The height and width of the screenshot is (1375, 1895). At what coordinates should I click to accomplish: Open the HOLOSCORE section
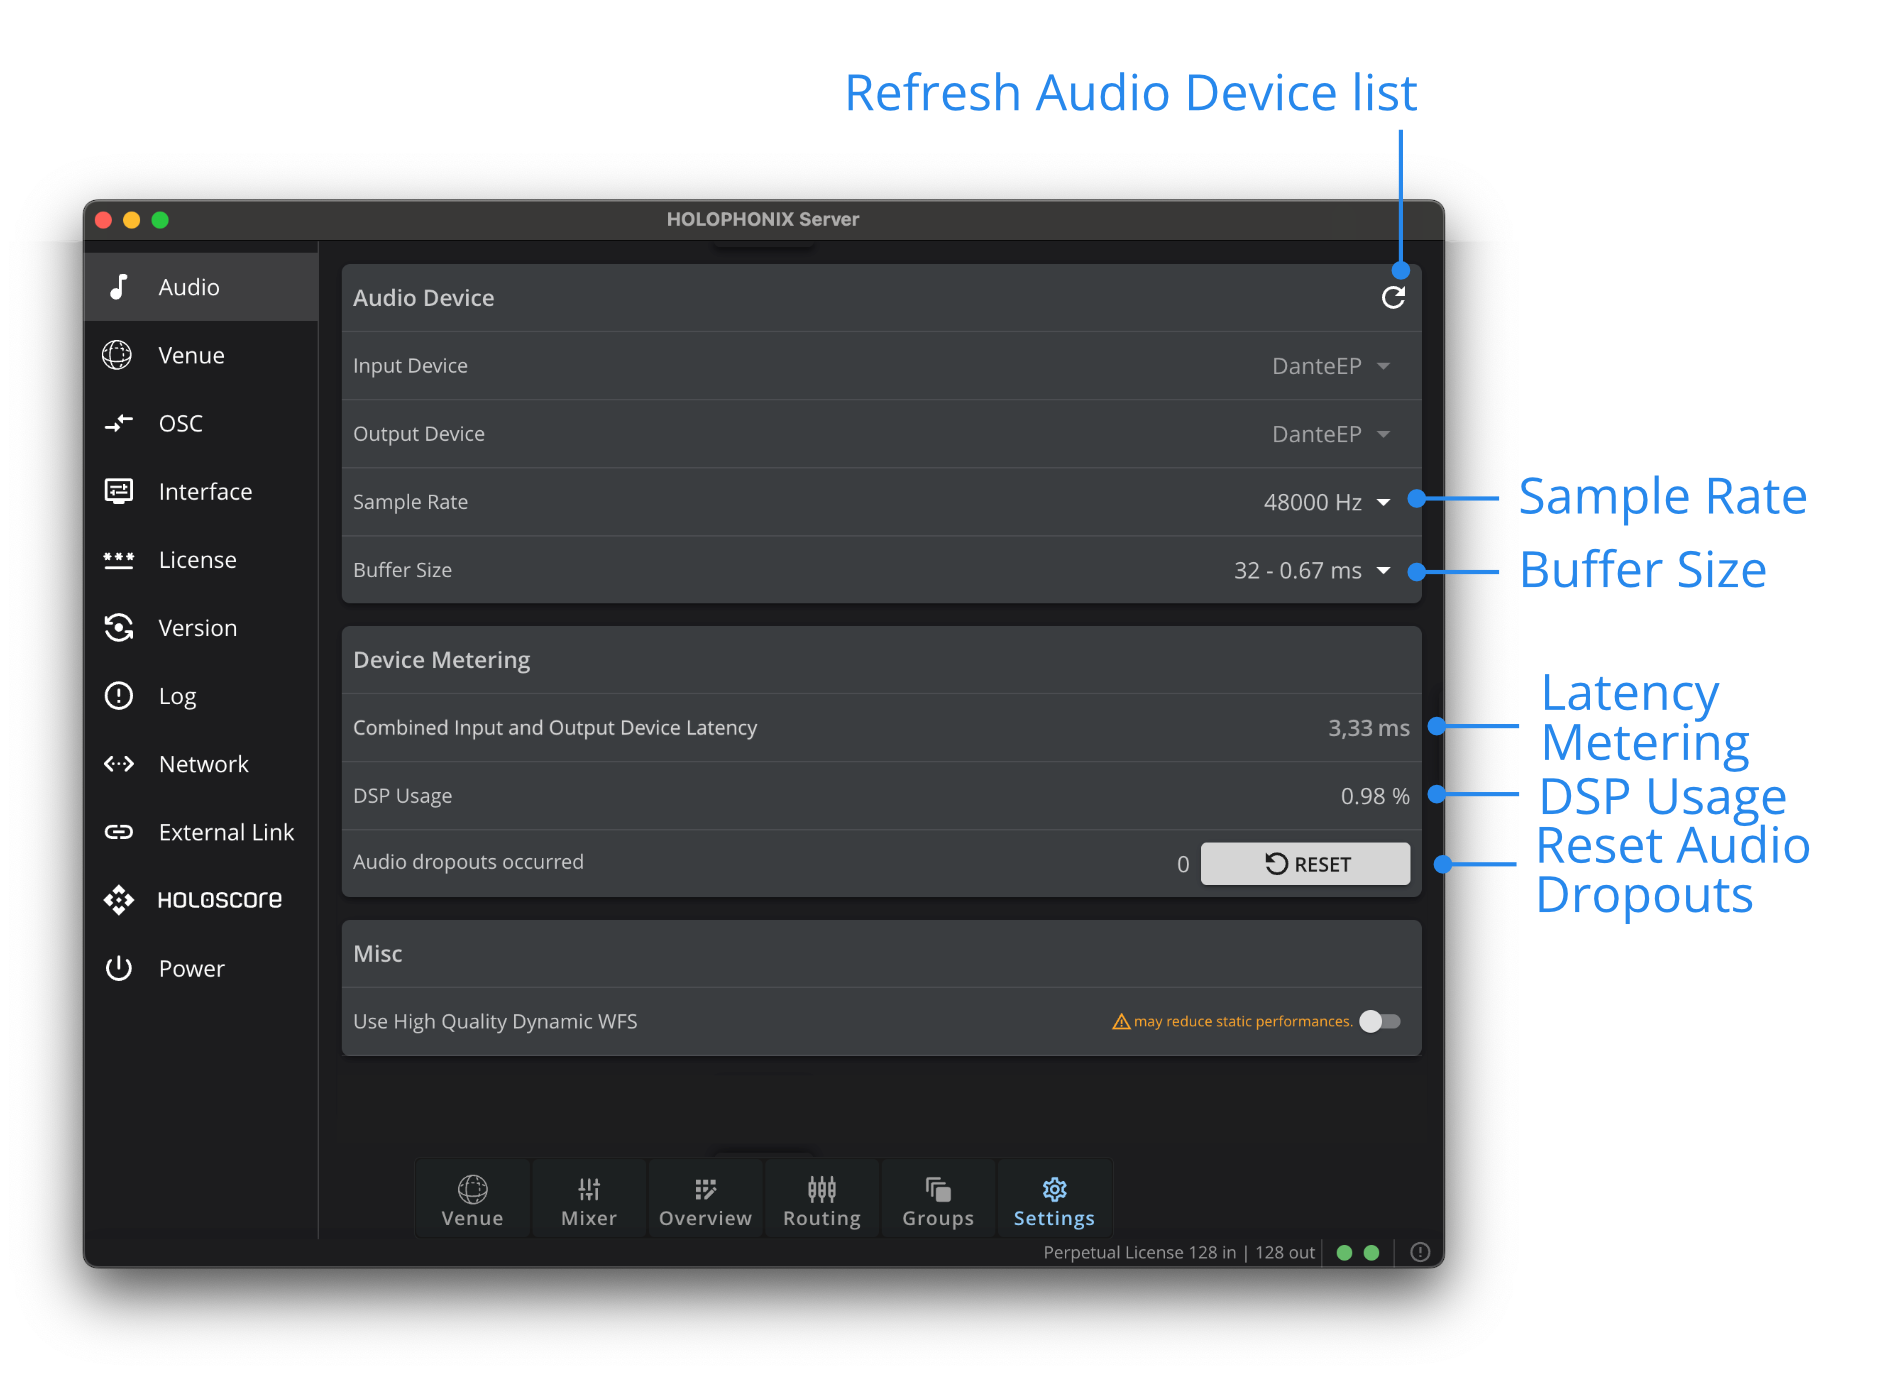point(218,900)
